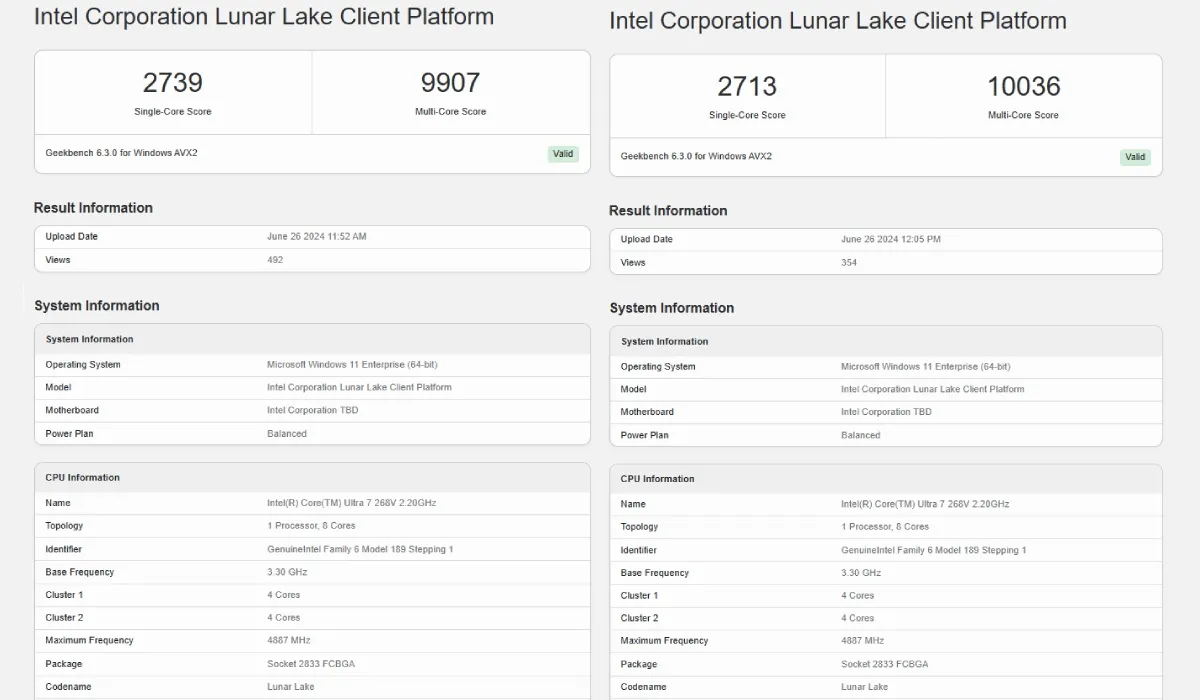
Task: Click the left Microsoft Windows 11 Enterprise value
Action: pyautogui.click(x=351, y=365)
